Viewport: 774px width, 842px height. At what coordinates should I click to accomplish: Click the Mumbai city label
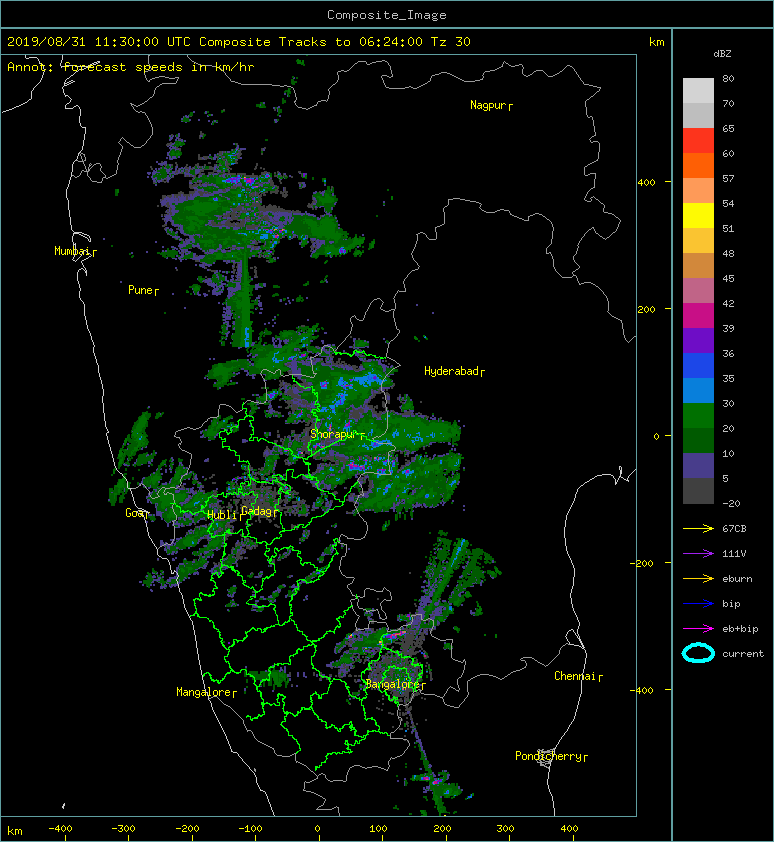pos(72,251)
